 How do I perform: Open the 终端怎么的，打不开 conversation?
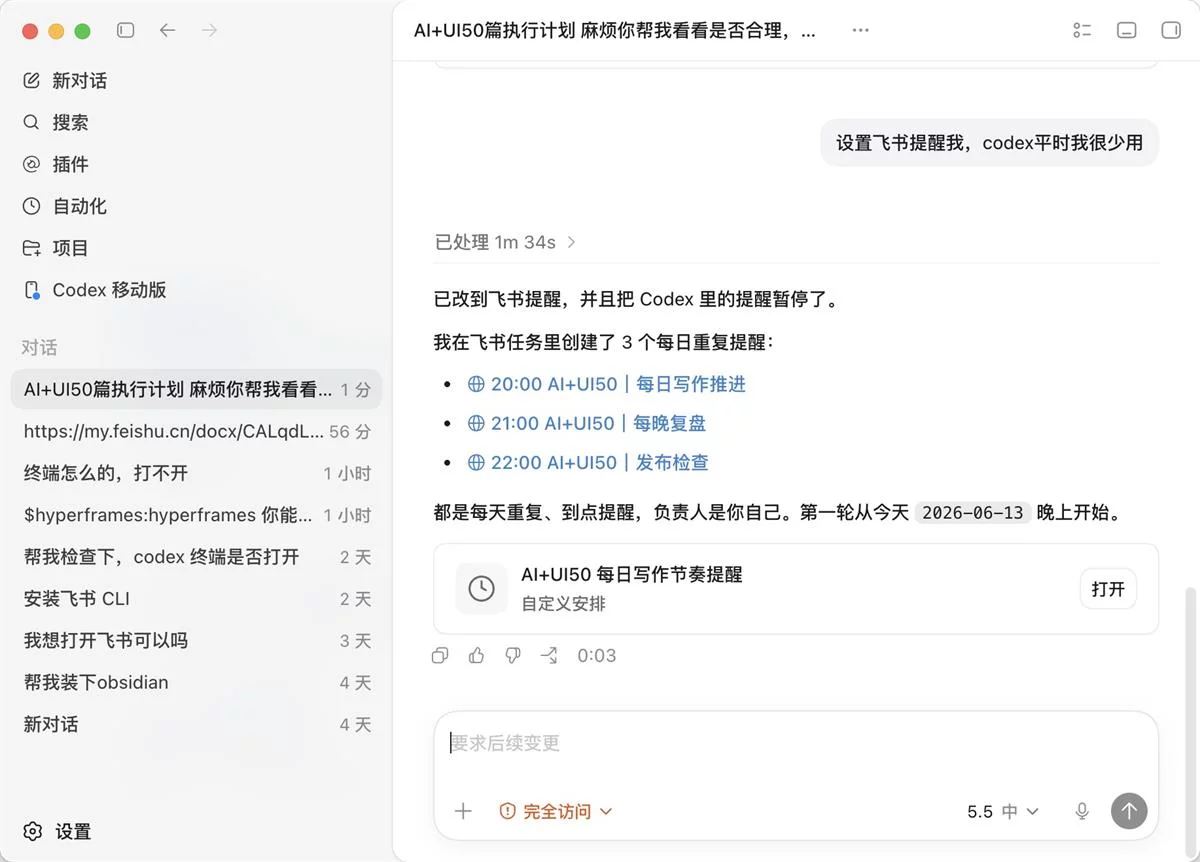[x=196, y=474]
